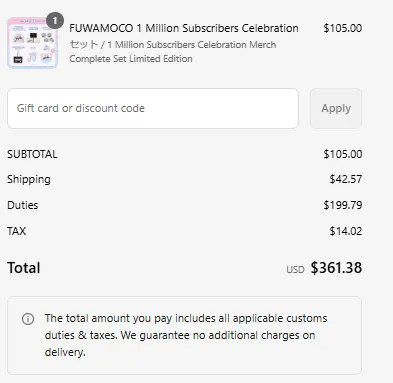Open the FUWAMOCO merch set thumbnail
This screenshot has width=393, height=383.
click(x=33, y=43)
